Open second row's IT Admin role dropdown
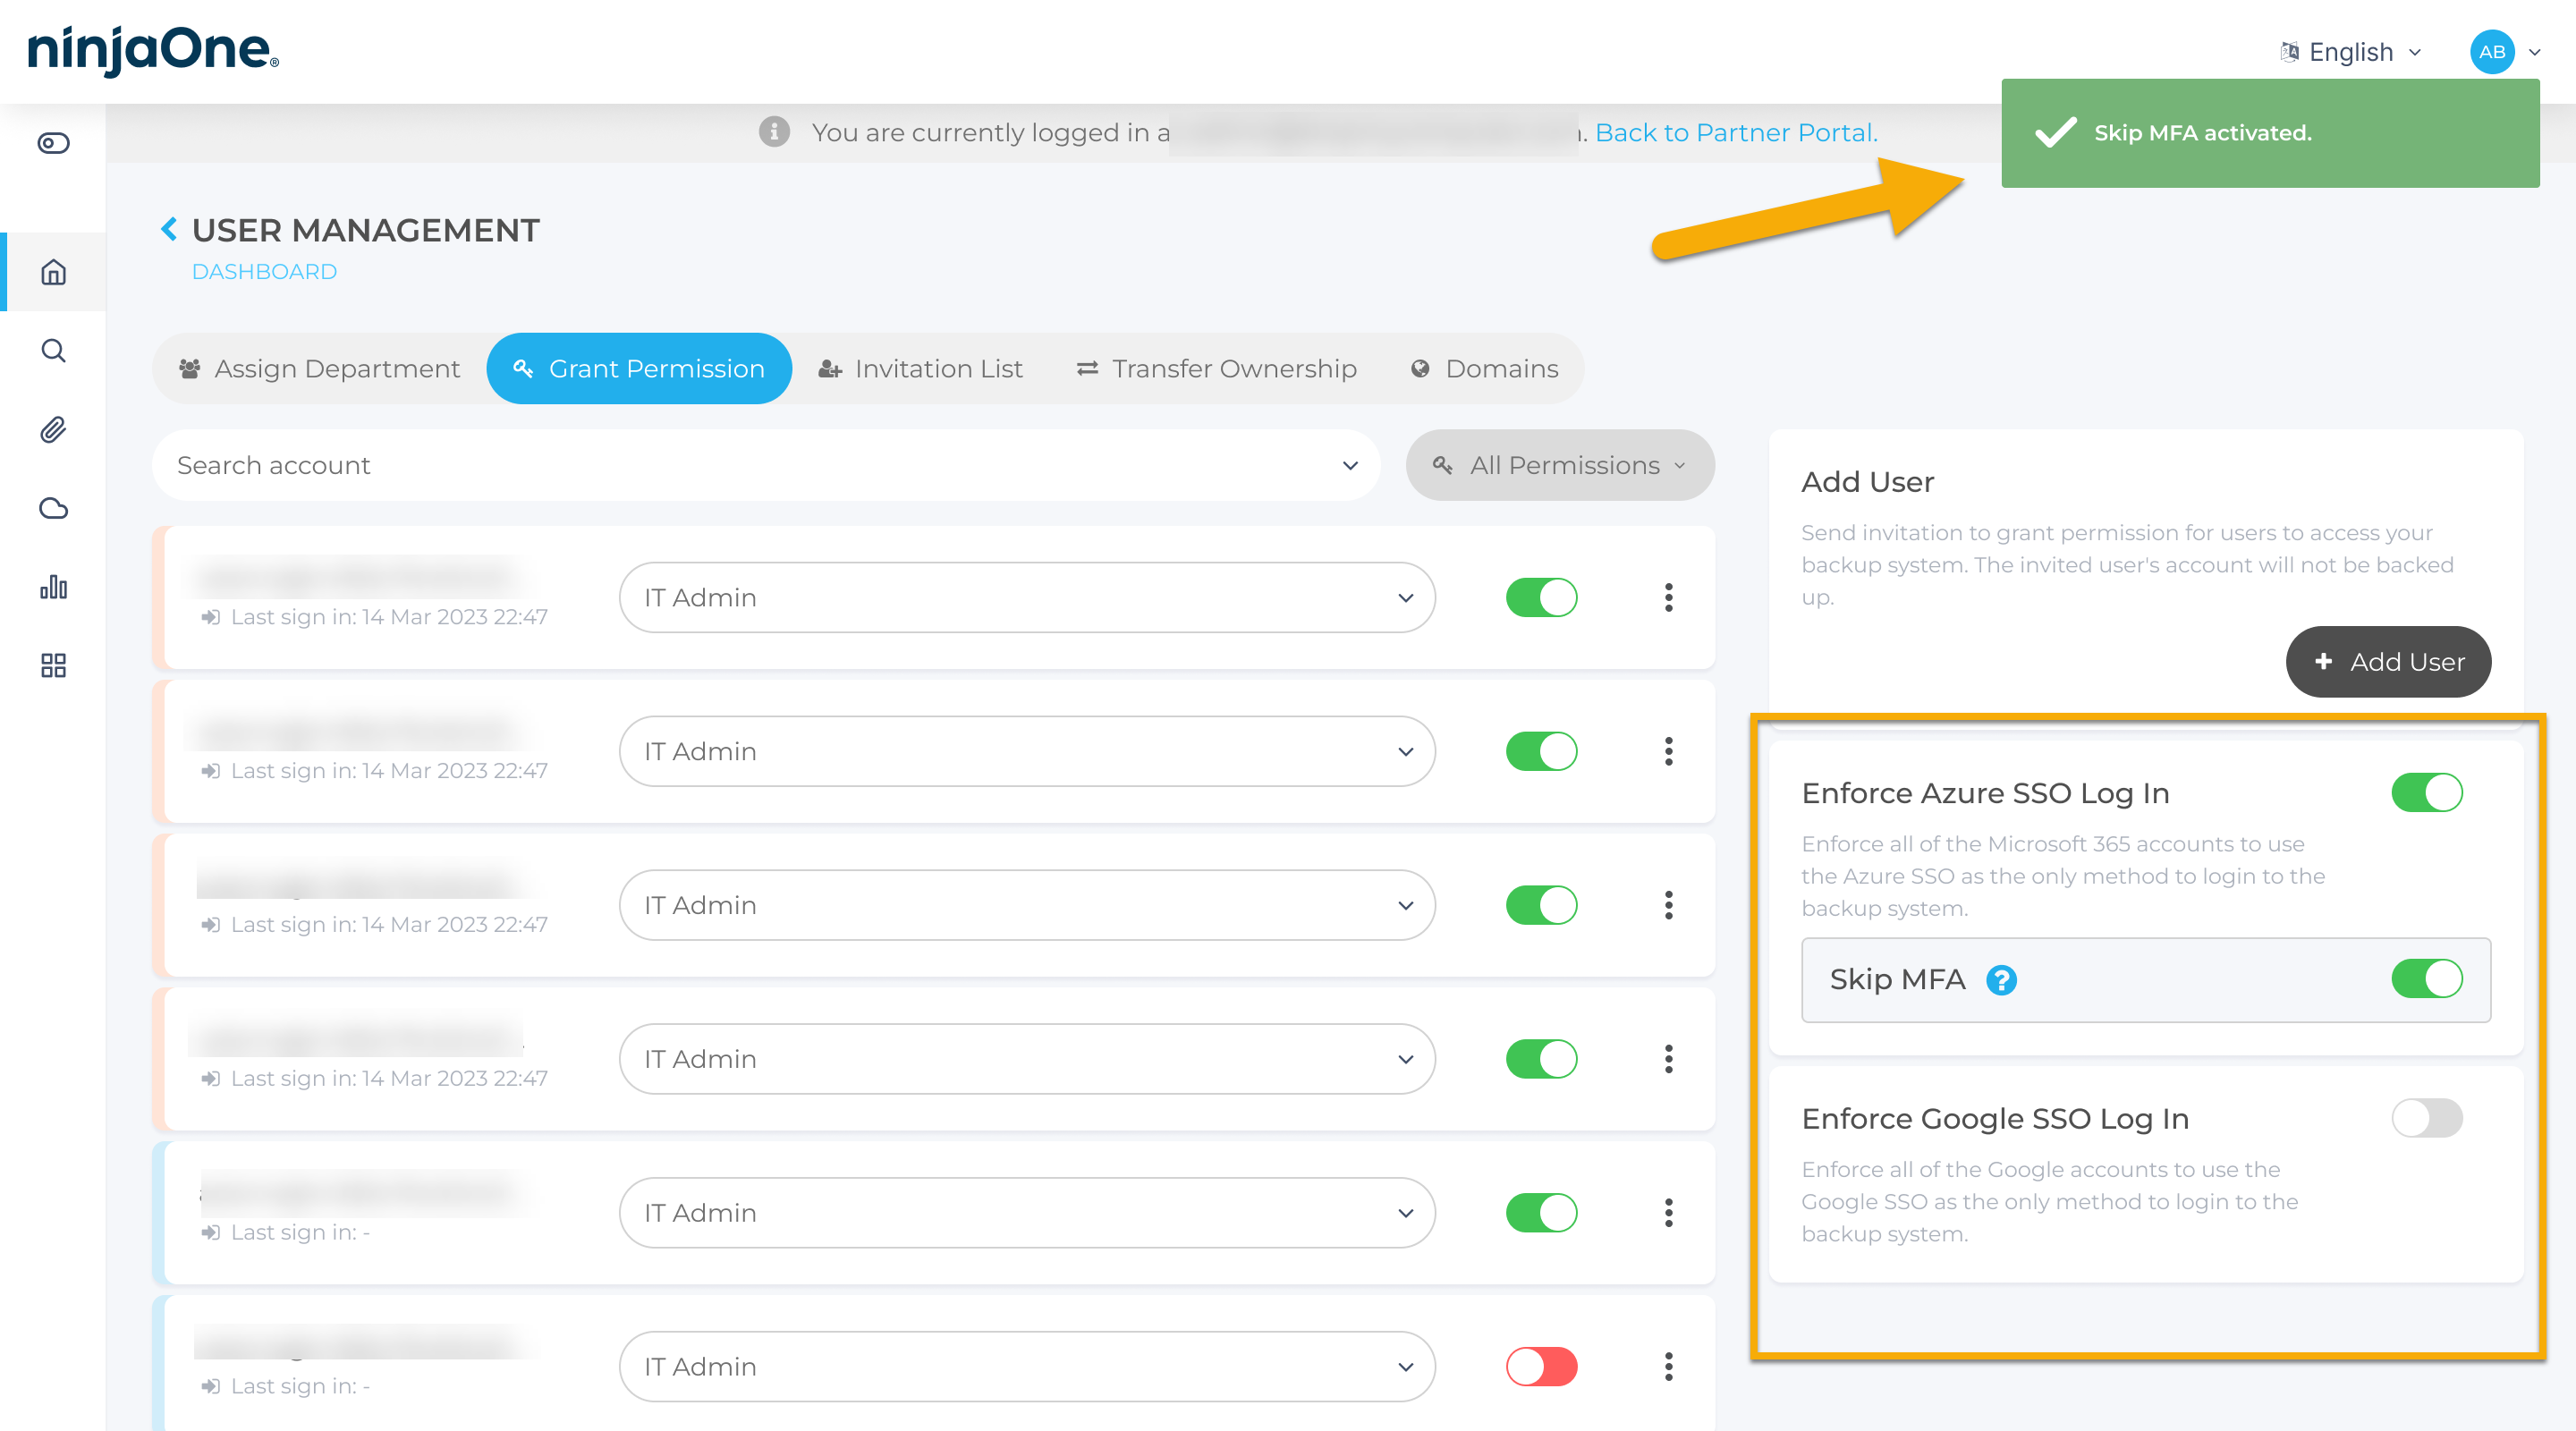Screen dimensions: 2576x1431 pos(1027,751)
